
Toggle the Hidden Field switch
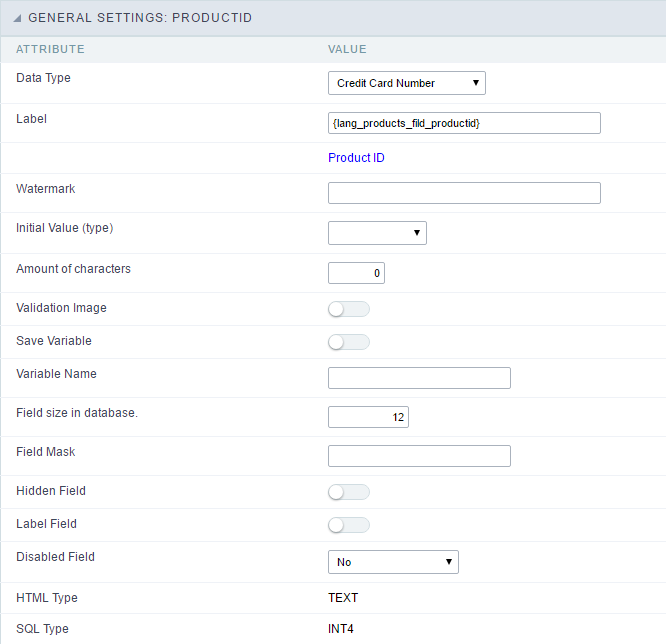click(349, 492)
